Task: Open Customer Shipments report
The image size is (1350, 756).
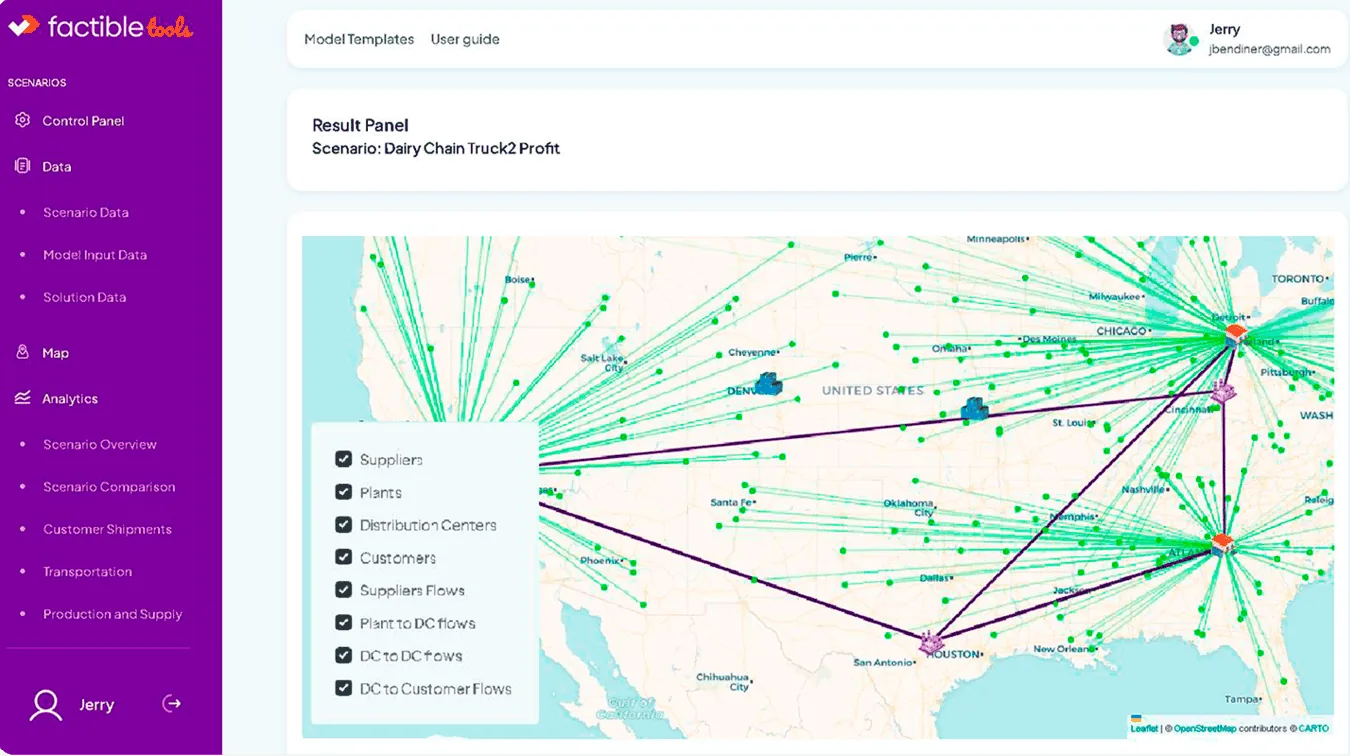Action: [x=107, y=530]
